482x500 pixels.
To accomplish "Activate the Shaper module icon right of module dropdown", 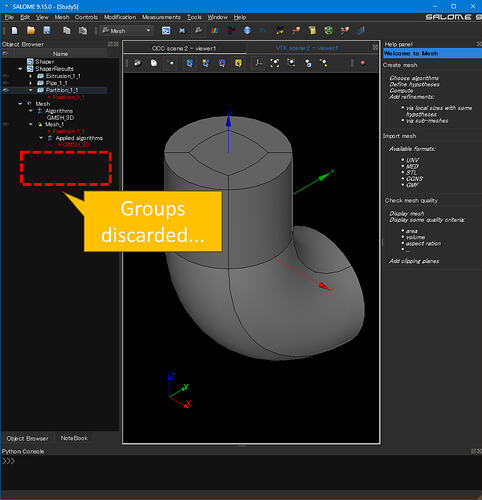I will click(166, 31).
